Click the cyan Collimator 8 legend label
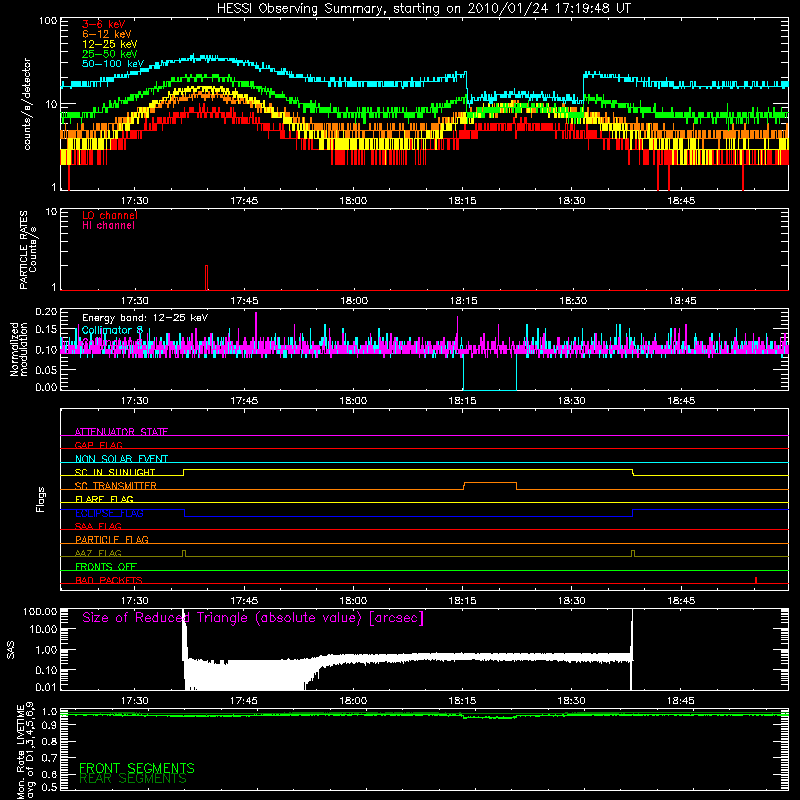Image resolution: width=800 pixels, height=800 pixels. (x=112, y=330)
